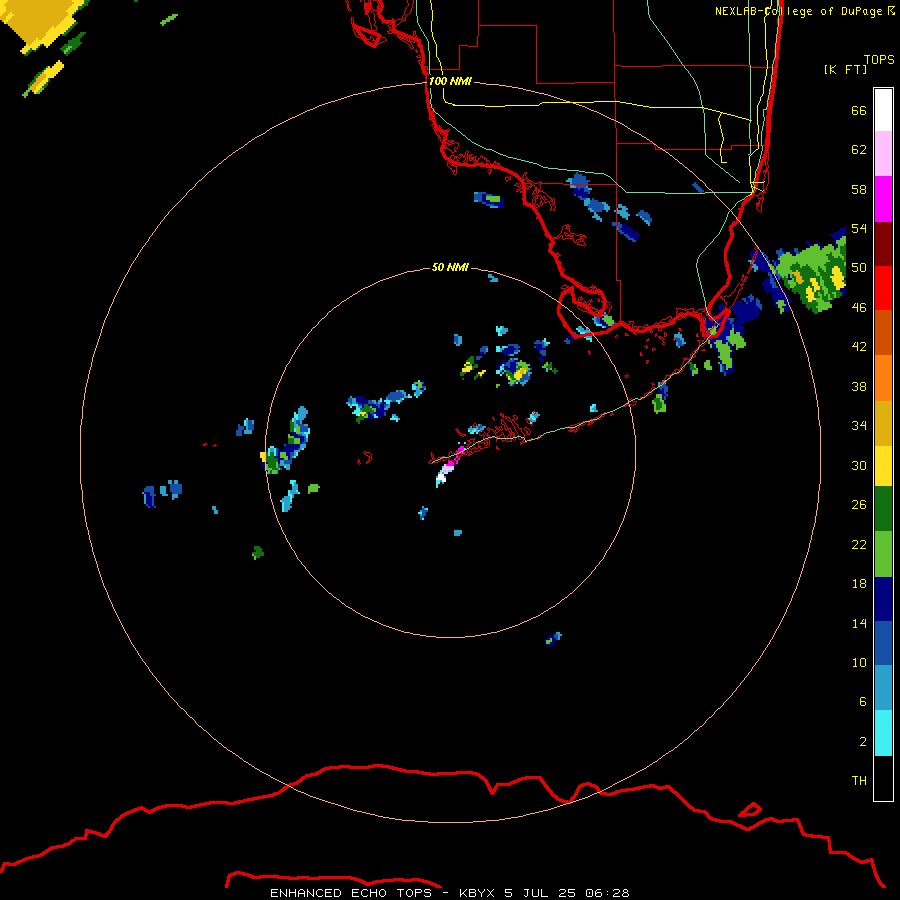Screen dimensions: 900x900
Task: Click the "34" legend value
Action: [x=859, y=426]
